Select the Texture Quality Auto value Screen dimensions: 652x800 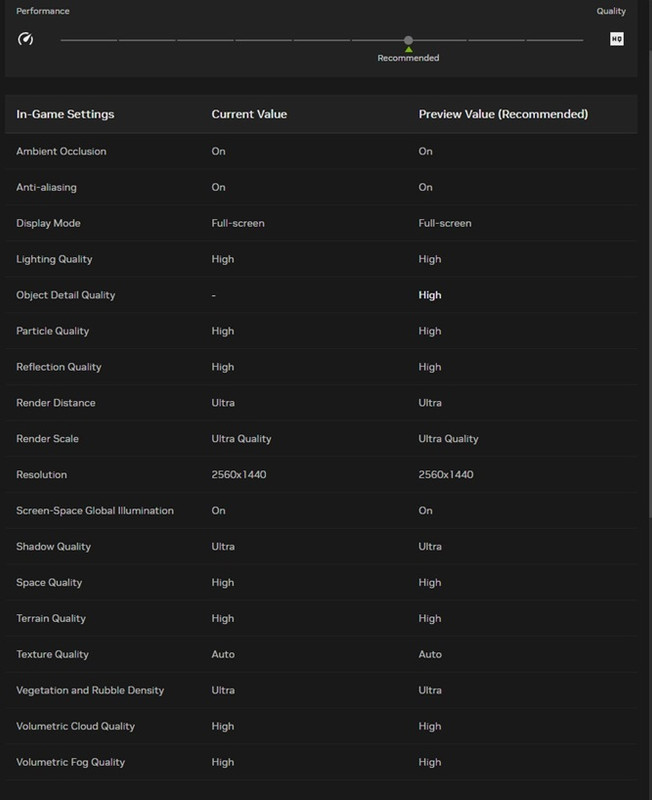[223, 654]
